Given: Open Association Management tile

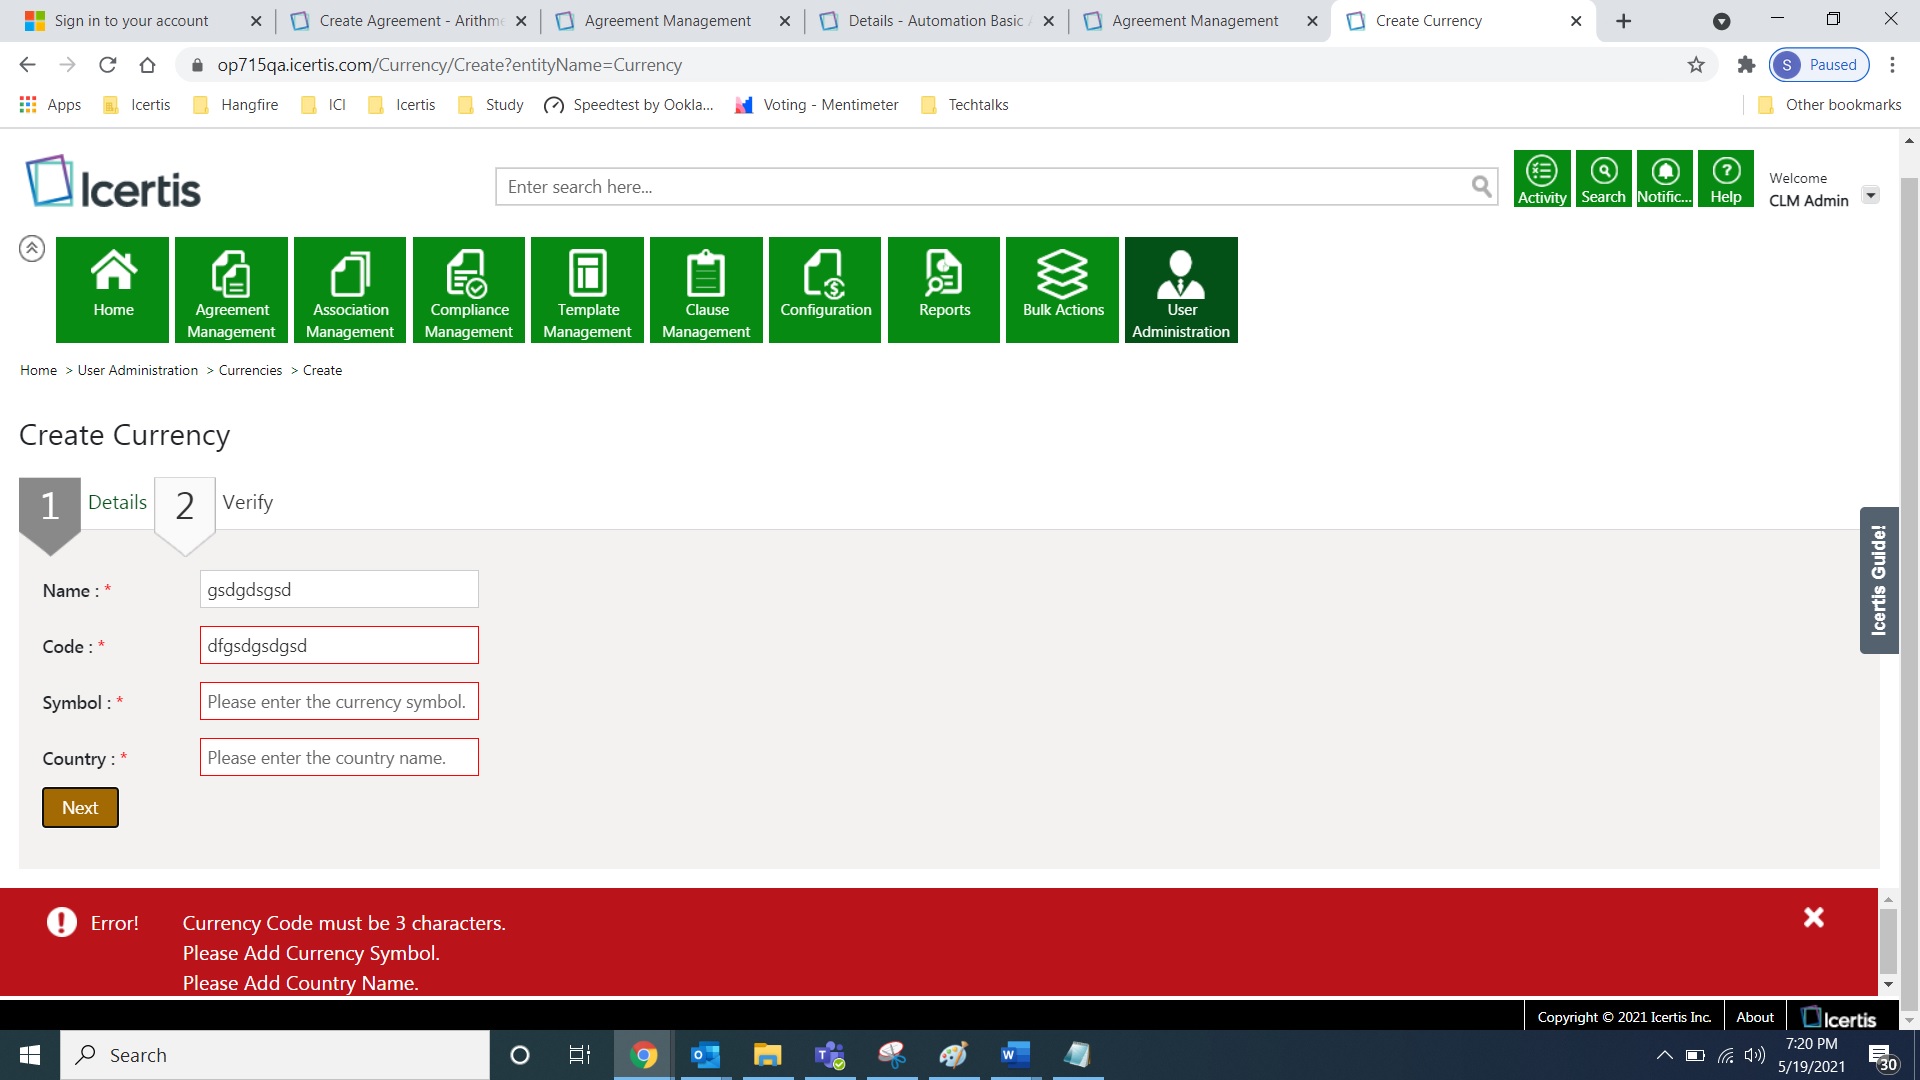Looking at the screenshot, I should click(350, 290).
